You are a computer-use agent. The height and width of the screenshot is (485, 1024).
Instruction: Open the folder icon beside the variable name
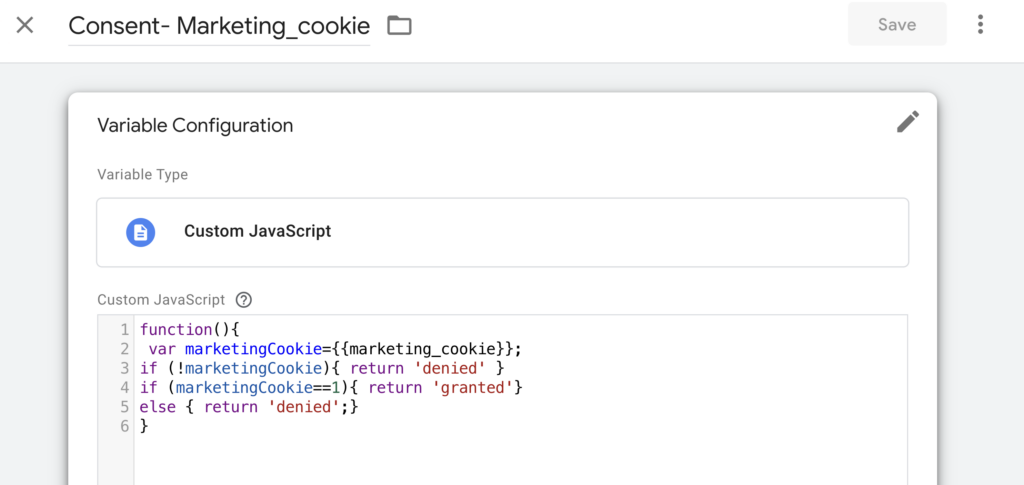coord(399,26)
